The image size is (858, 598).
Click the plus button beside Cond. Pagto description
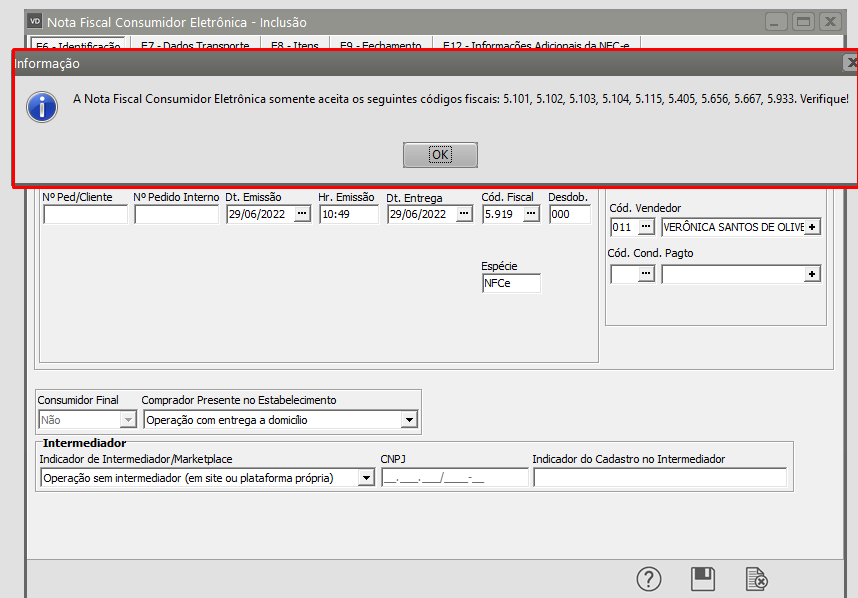pyautogui.click(x=812, y=274)
